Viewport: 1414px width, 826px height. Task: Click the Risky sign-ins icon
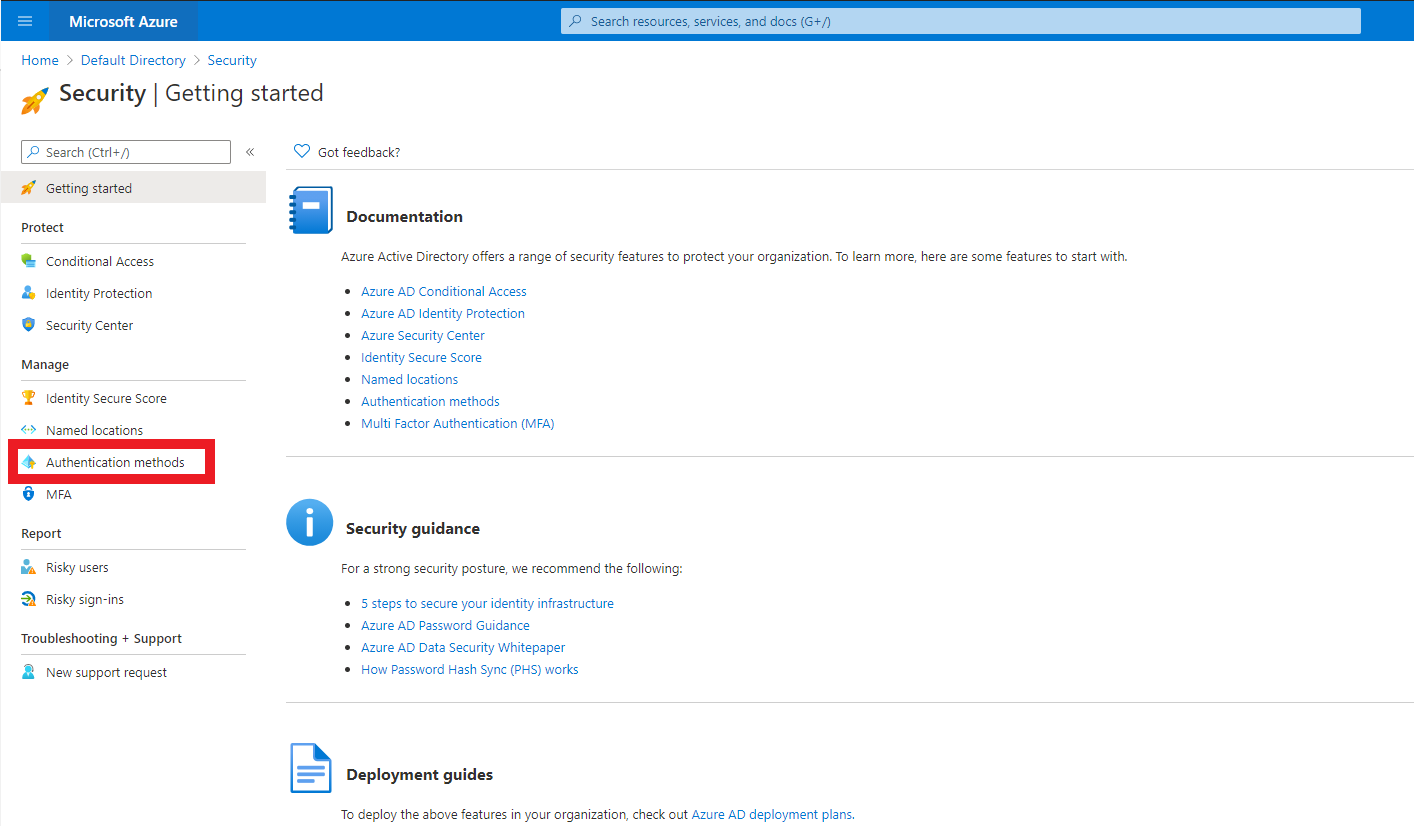pos(29,599)
